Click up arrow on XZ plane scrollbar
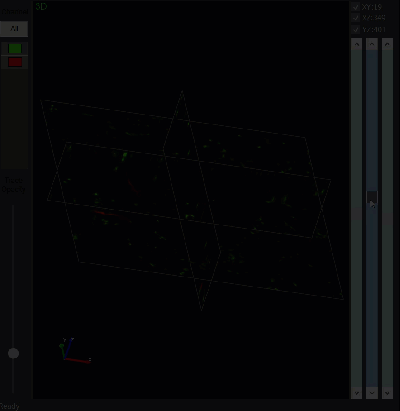400x411 pixels. click(x=372, y=44)
